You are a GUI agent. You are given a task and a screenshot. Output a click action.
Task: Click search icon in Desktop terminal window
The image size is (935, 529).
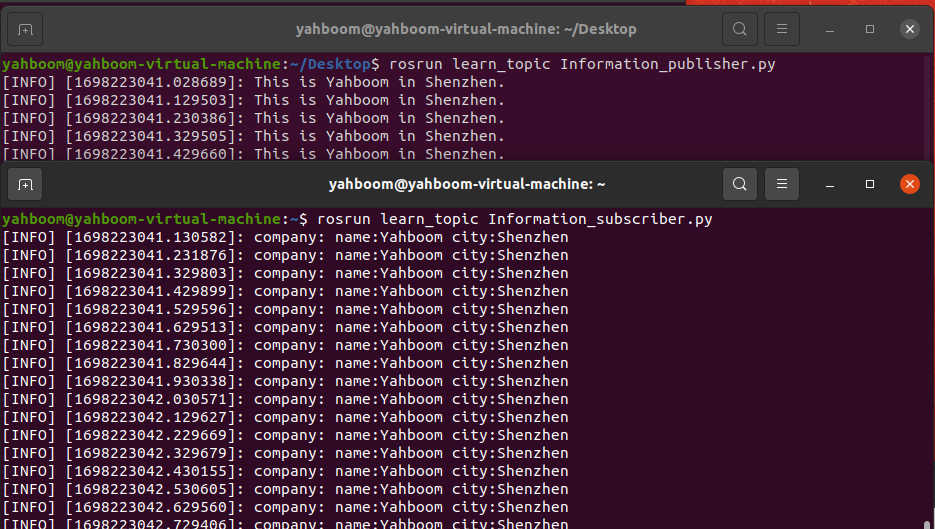click(x=739, y=29)
